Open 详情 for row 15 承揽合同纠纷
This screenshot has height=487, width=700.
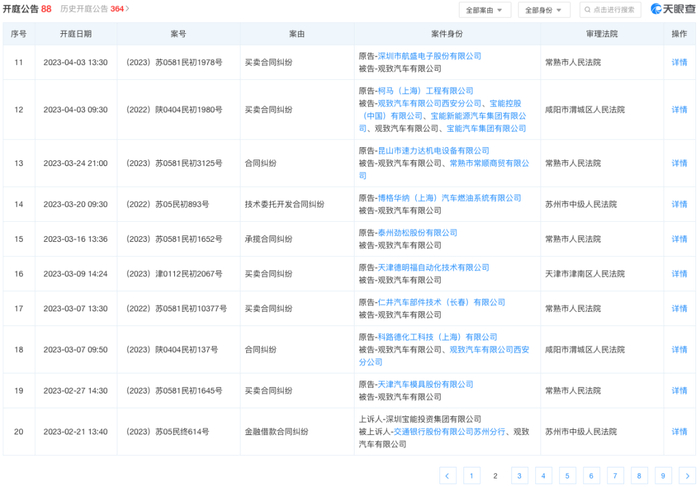point(679,239)
